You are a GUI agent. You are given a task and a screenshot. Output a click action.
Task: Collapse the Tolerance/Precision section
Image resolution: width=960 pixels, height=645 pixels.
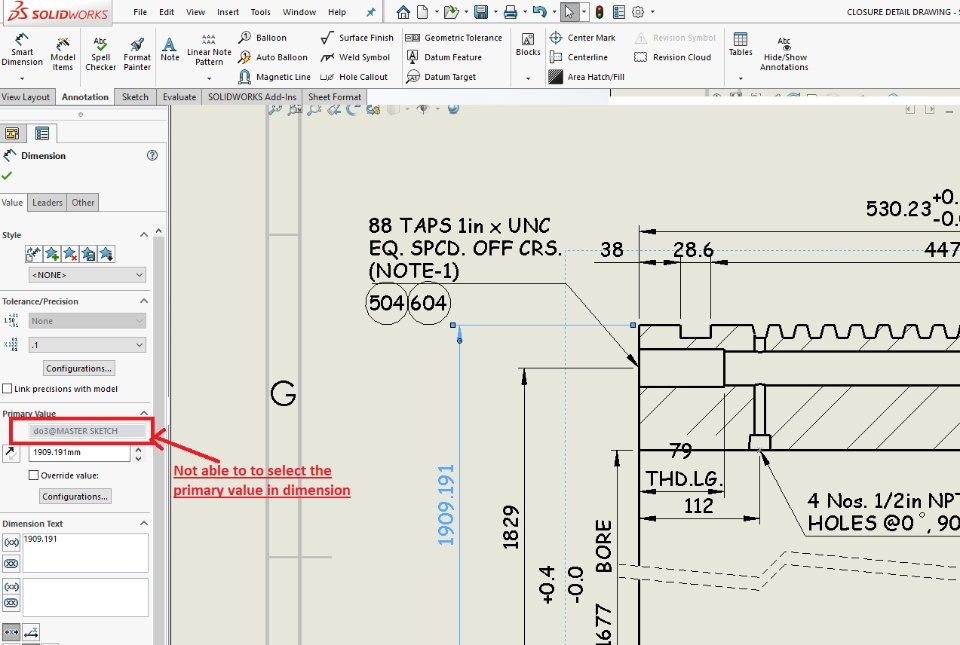pyautogui.click(x=143, y=301)
